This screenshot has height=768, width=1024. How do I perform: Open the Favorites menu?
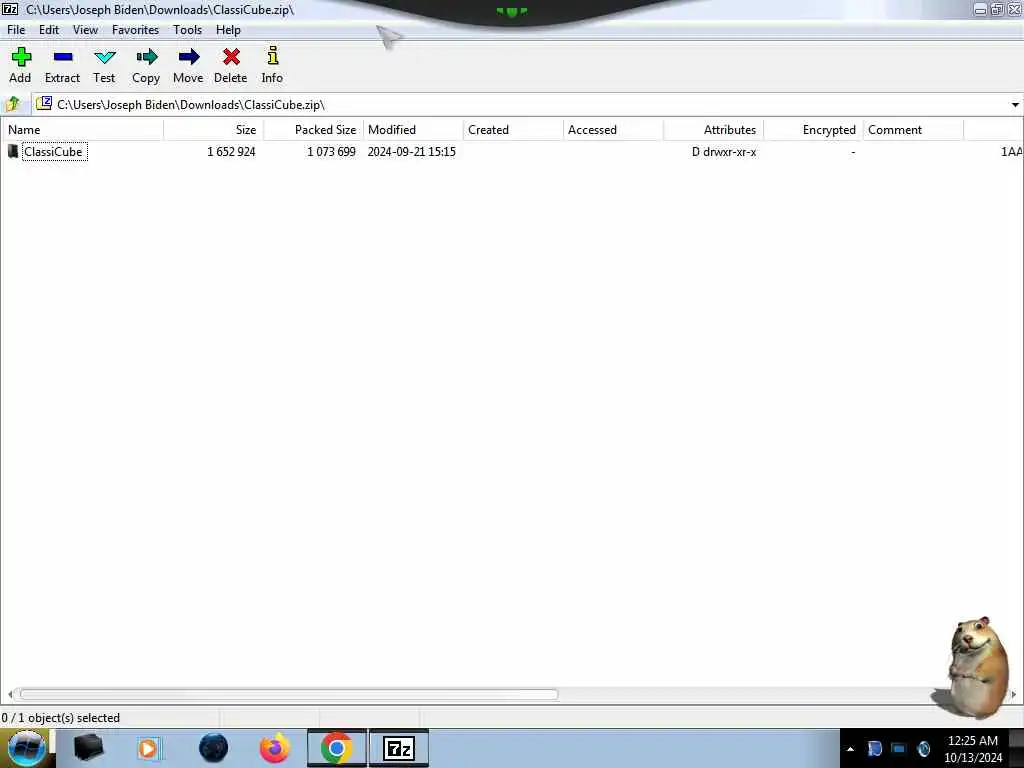point(135,30)
